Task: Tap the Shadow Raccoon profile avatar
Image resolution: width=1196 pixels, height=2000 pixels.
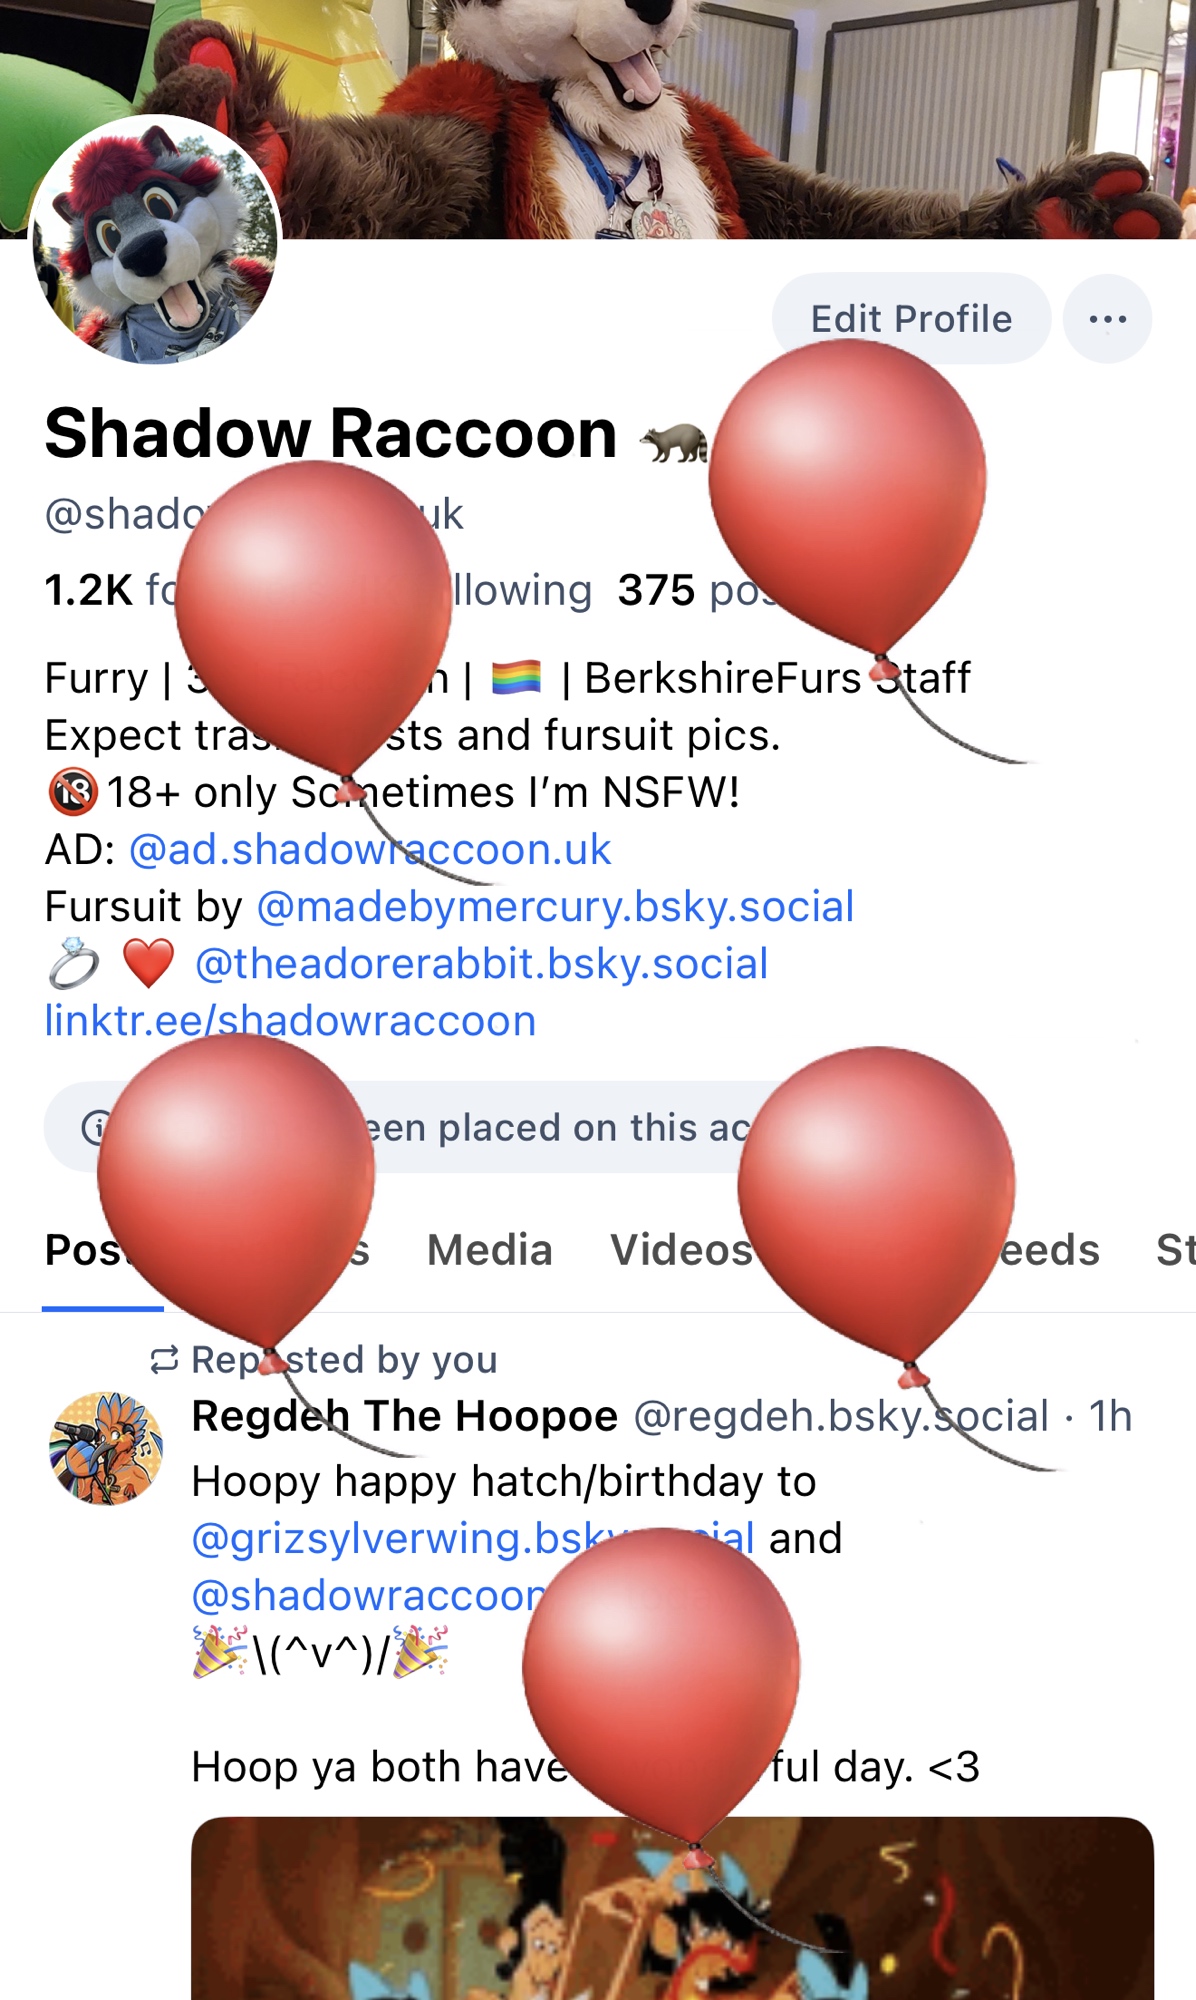Action: 155,240
